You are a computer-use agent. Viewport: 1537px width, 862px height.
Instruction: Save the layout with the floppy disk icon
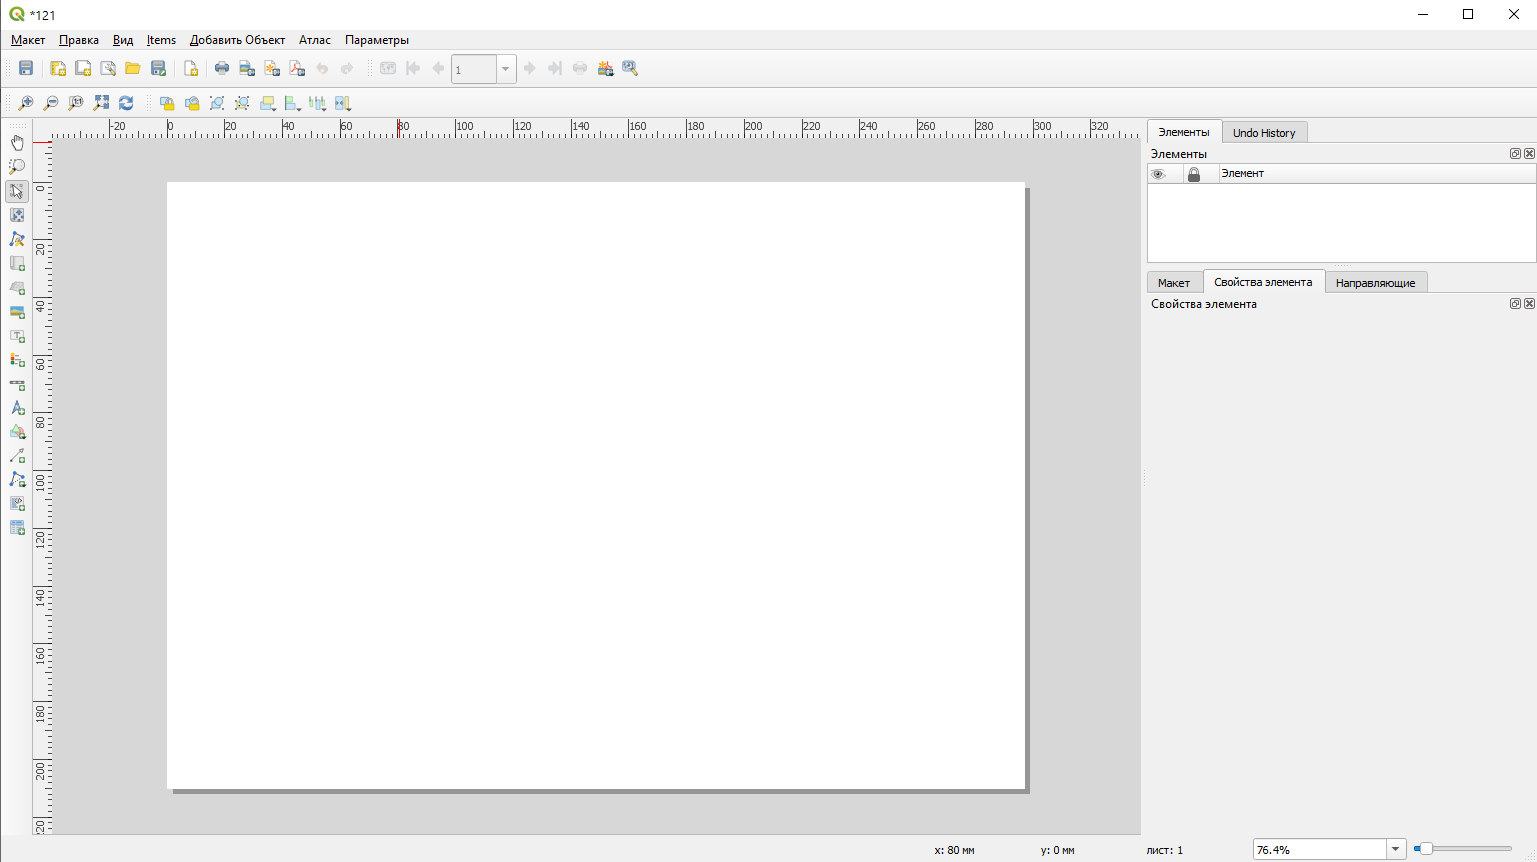pos(26,68)
